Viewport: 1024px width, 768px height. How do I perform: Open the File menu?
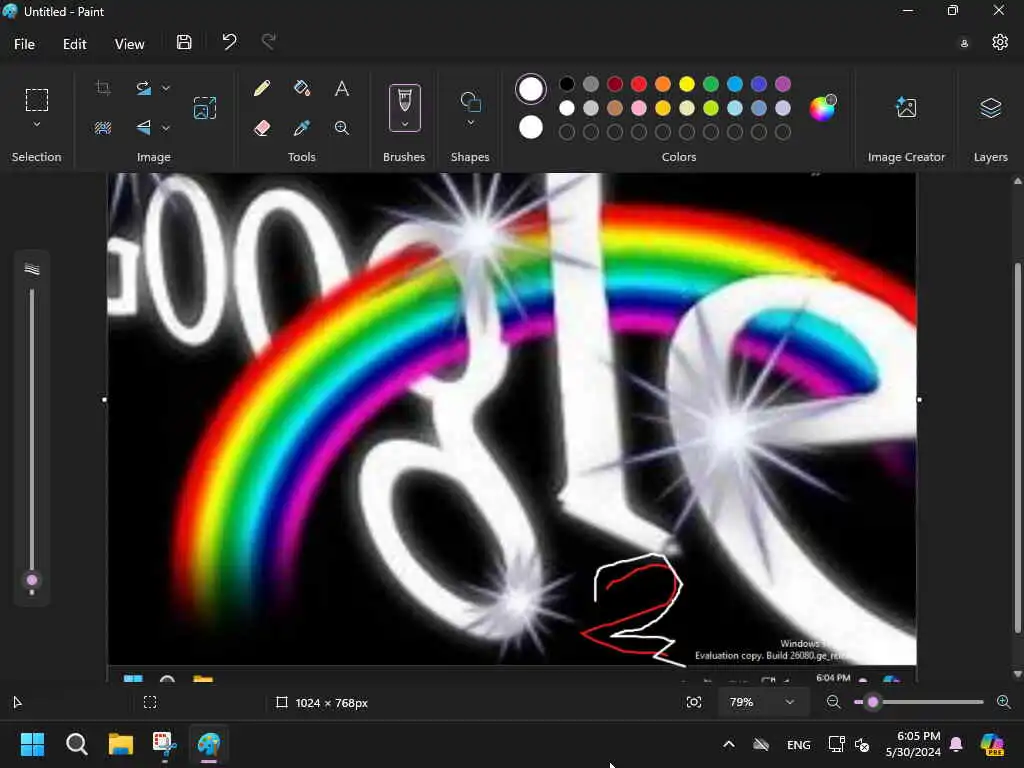24,44
